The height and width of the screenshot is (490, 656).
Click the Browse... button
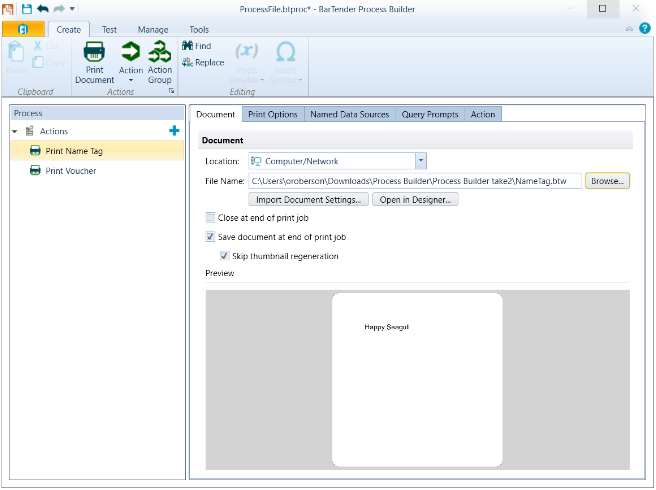(608, 180)
